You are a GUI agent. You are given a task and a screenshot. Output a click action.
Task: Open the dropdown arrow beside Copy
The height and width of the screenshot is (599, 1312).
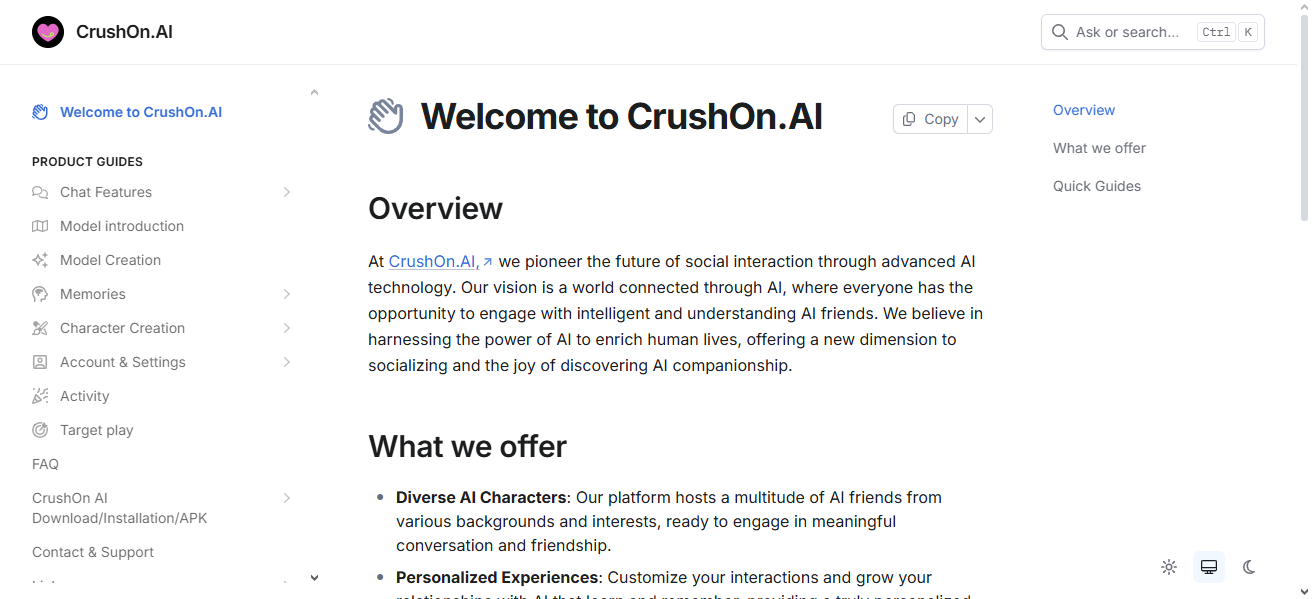980,119
